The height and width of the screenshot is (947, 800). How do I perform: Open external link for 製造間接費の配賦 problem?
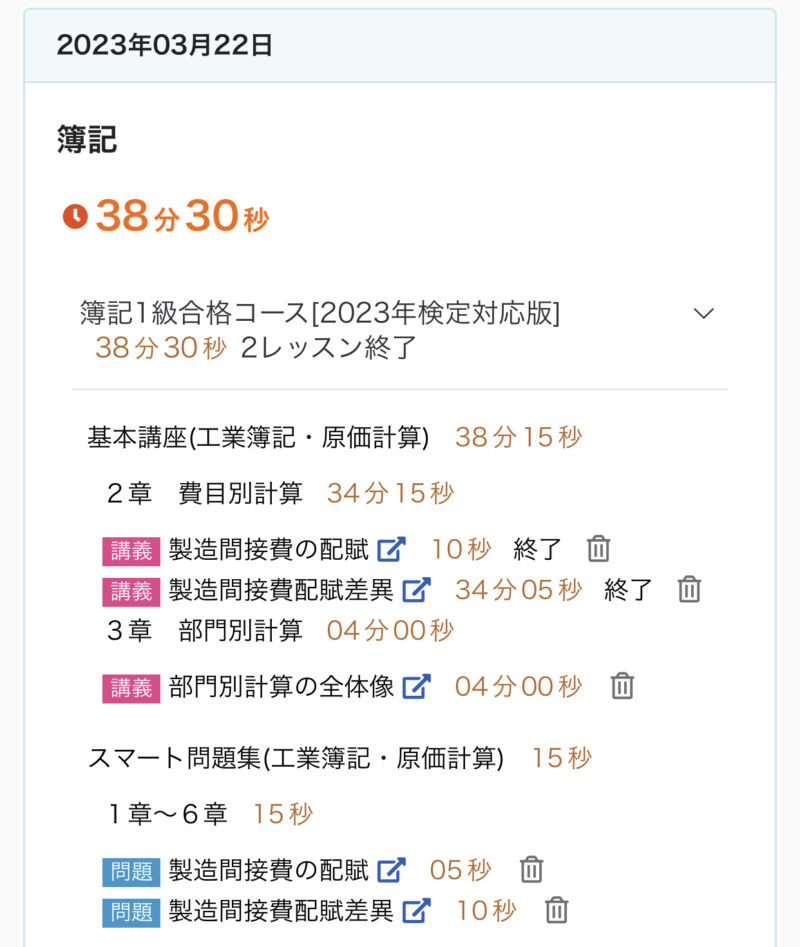[x=391, y=870]
